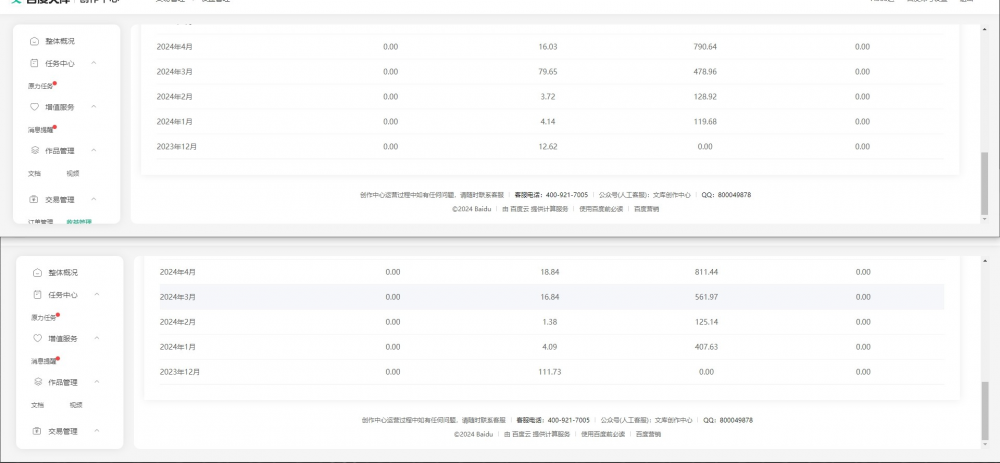Click the 增值服务 heart icon in upper sidebar
This screenshot has width=1000, height=463.
tap(35, 107)
